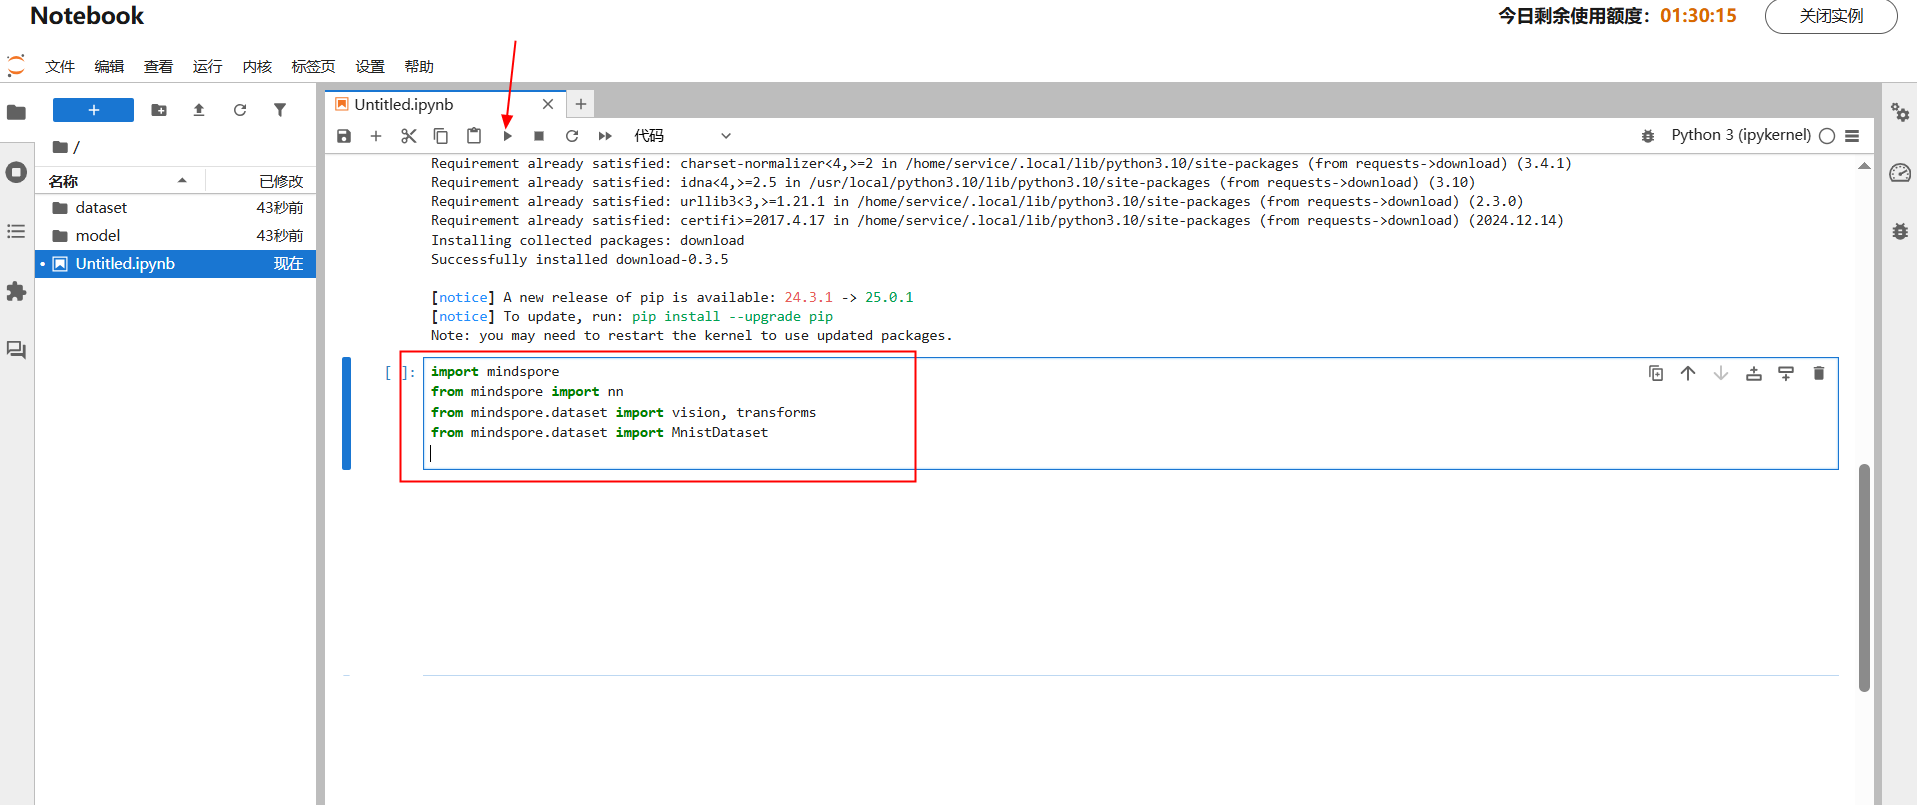The image size is (1917, 805).
Task: Interrupt the kernel with stop icon
Action: pos(539,136)
